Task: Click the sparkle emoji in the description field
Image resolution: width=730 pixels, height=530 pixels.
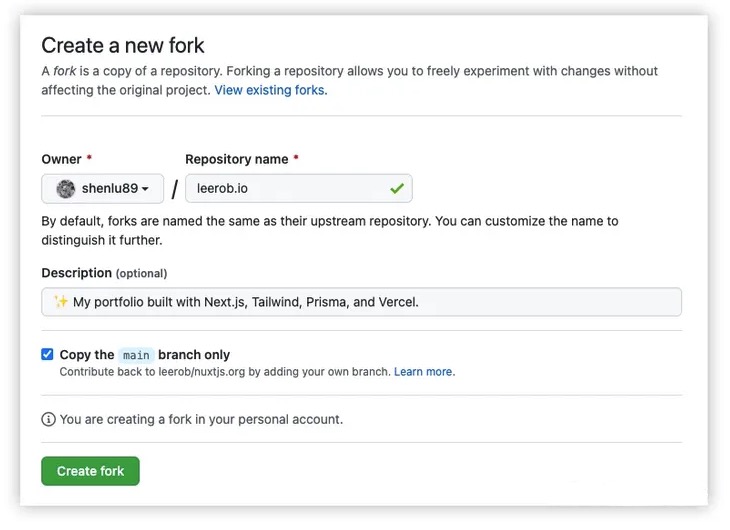Action: pos(60,302)
